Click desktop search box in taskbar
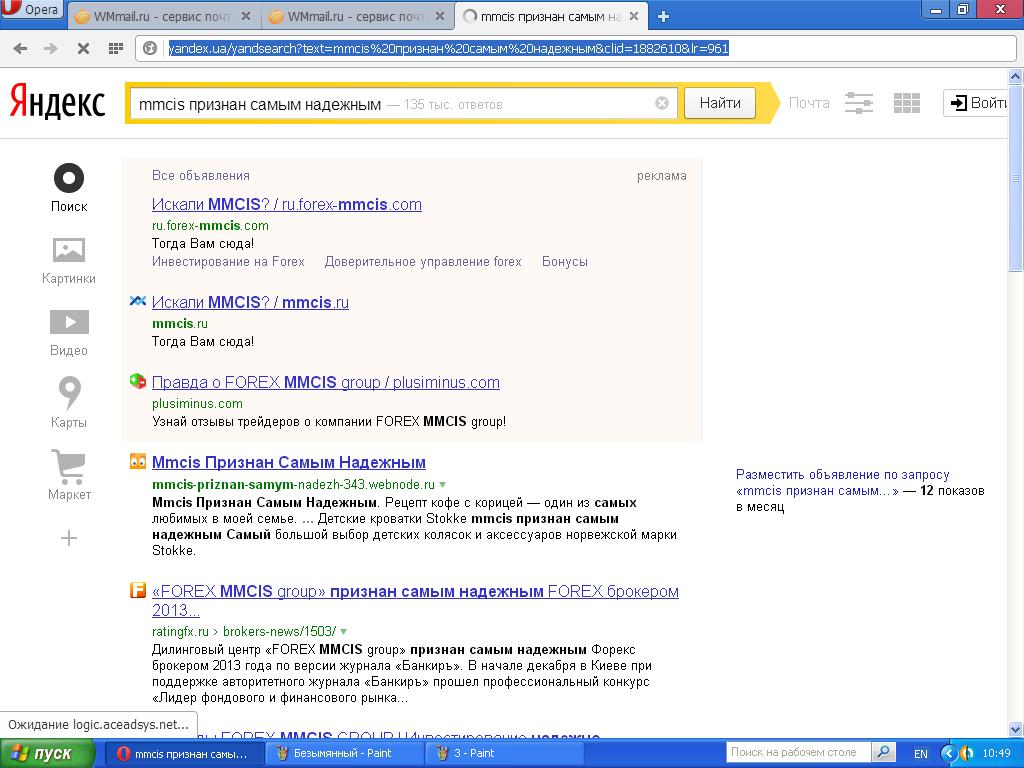 point(798,752)
